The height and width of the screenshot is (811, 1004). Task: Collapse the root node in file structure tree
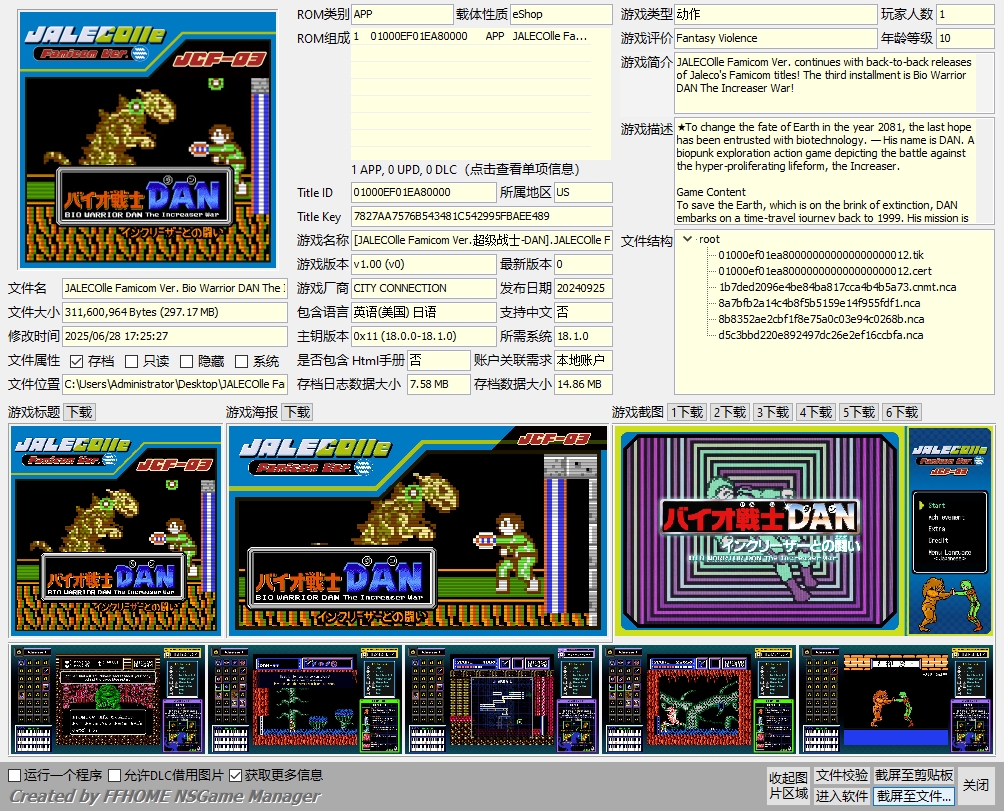[687, 239]
